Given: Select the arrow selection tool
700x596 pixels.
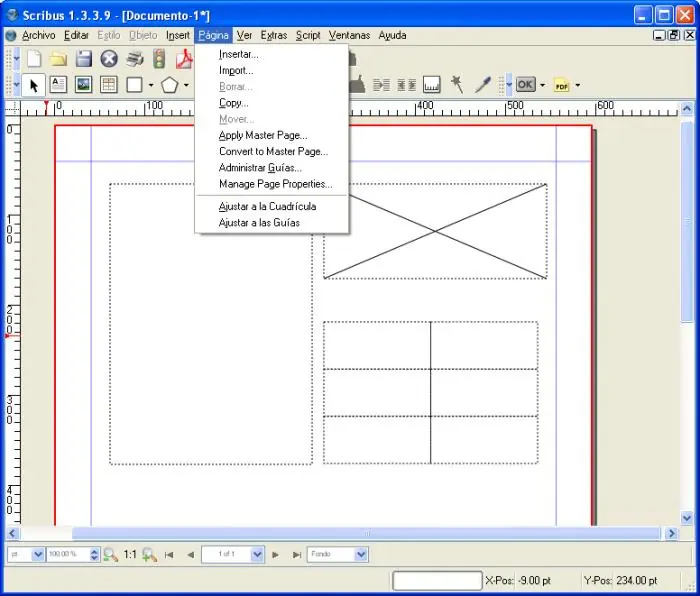Looking at the screenshot, I should 33,85.
